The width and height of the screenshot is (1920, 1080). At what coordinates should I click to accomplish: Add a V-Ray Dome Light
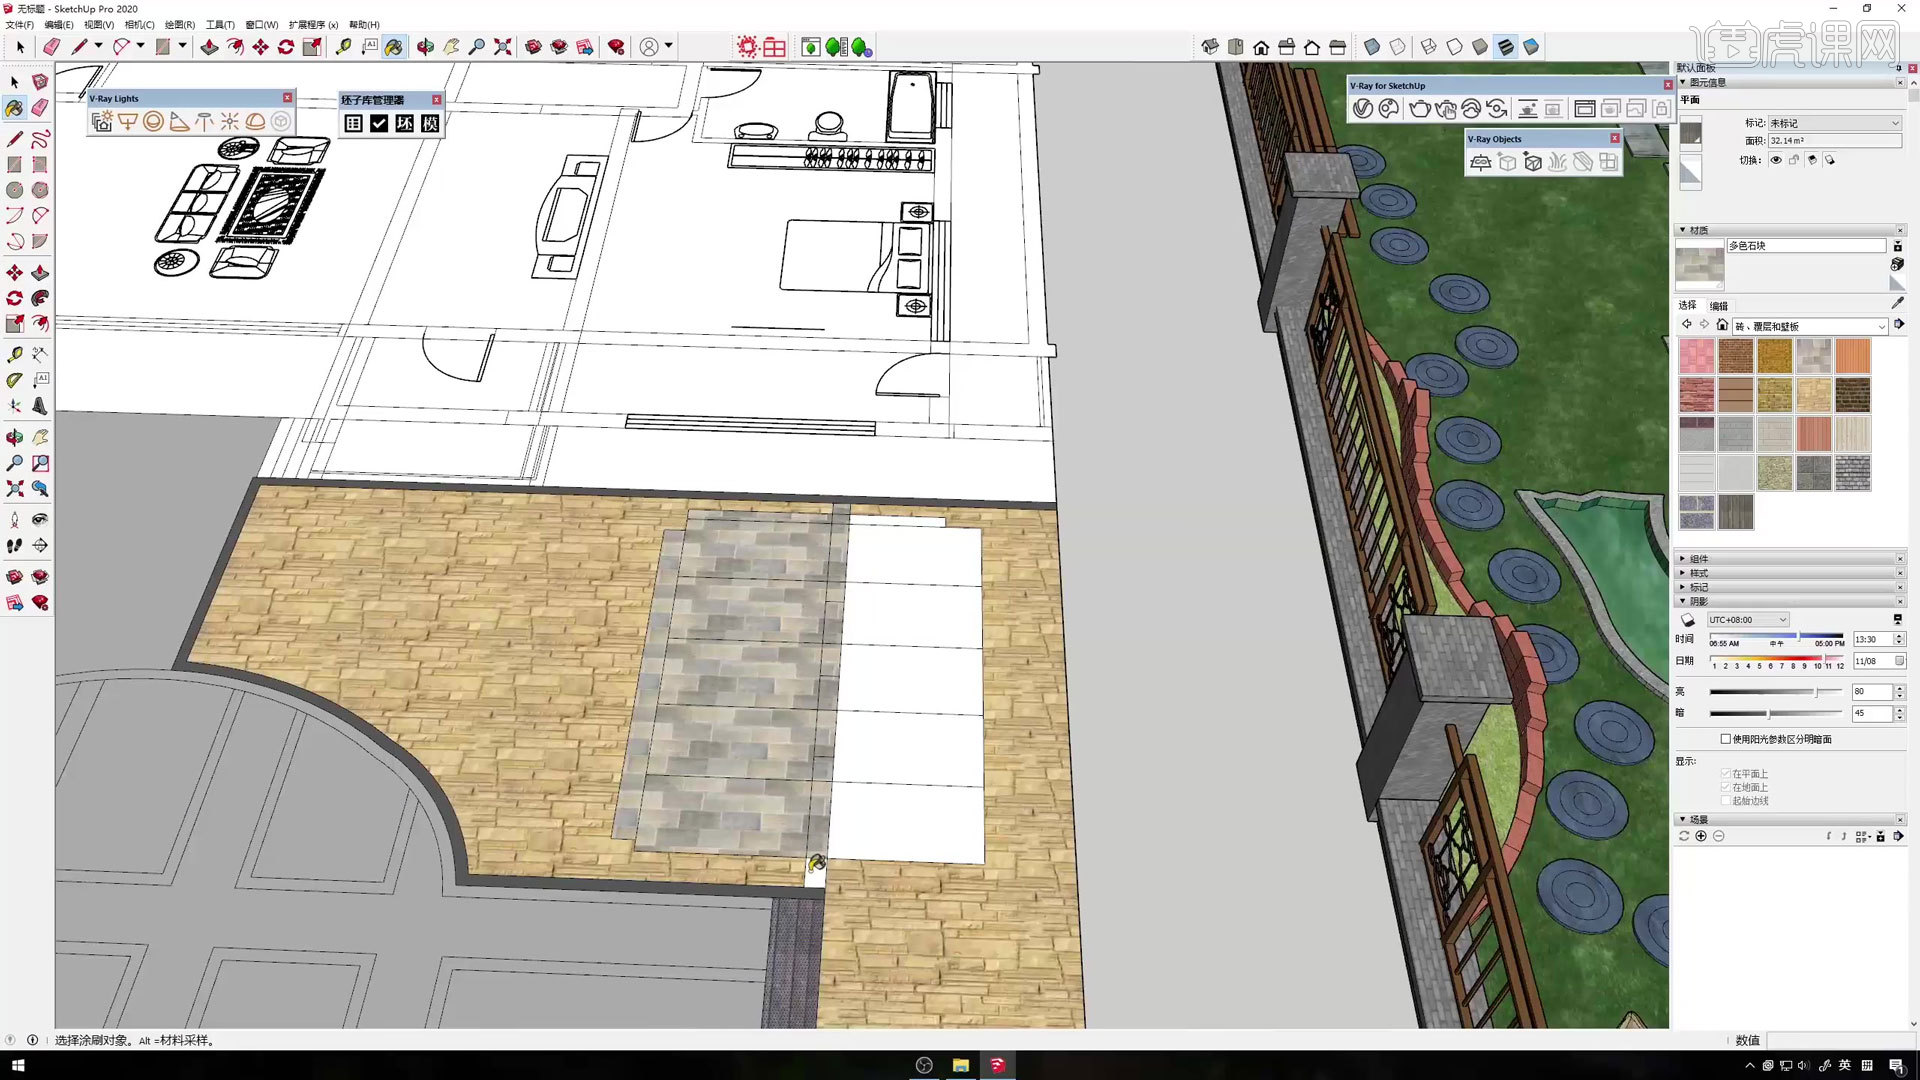[255, 122]
